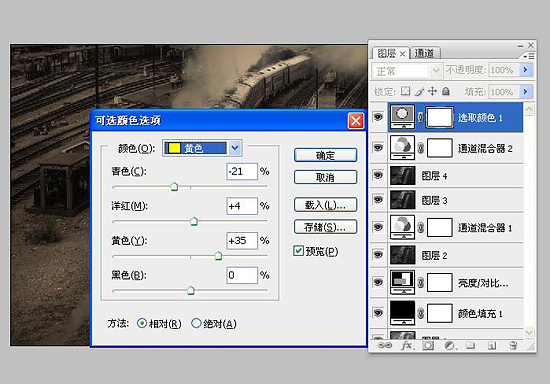This screenshot has width=550, height=384.
Task: Hide the 通道混合器 1 layer
Action: coord(378,227)
